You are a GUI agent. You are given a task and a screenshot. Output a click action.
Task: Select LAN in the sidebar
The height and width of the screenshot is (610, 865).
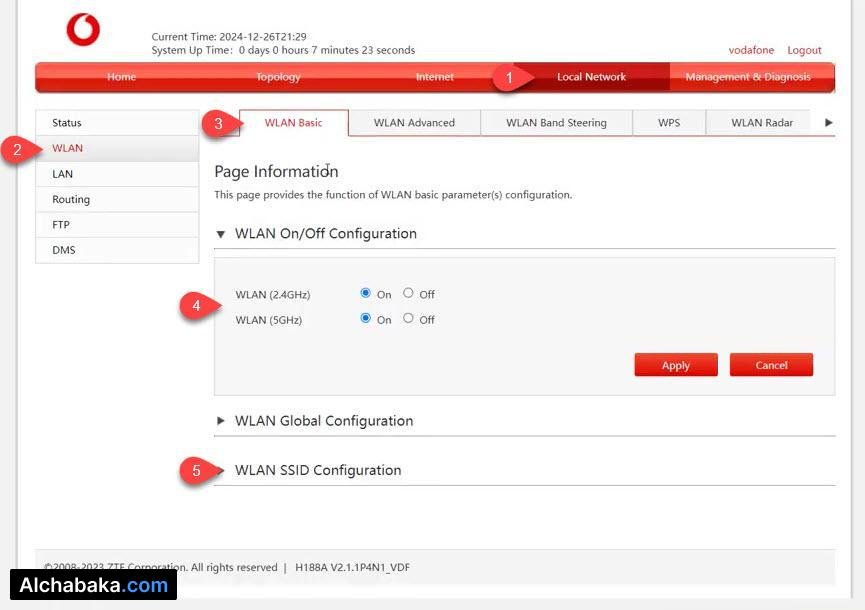click(x=62, y=173)
